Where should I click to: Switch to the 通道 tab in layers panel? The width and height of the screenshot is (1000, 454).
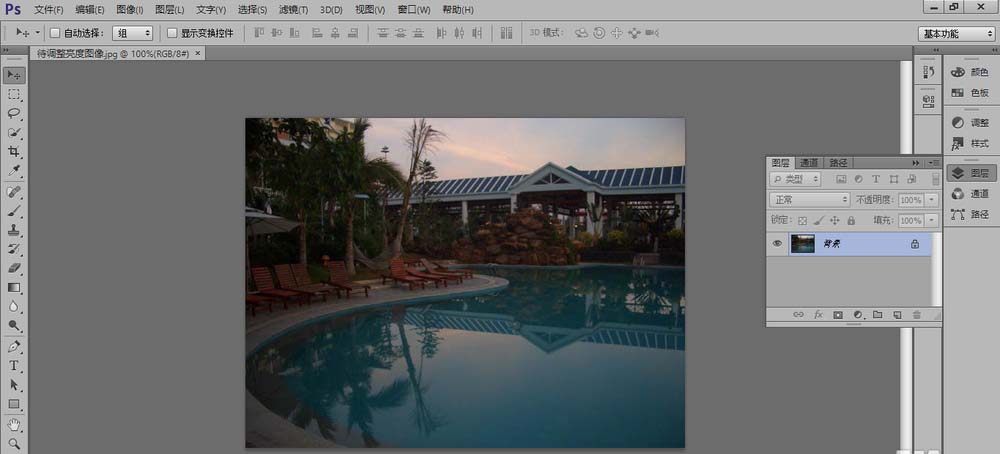809,163
